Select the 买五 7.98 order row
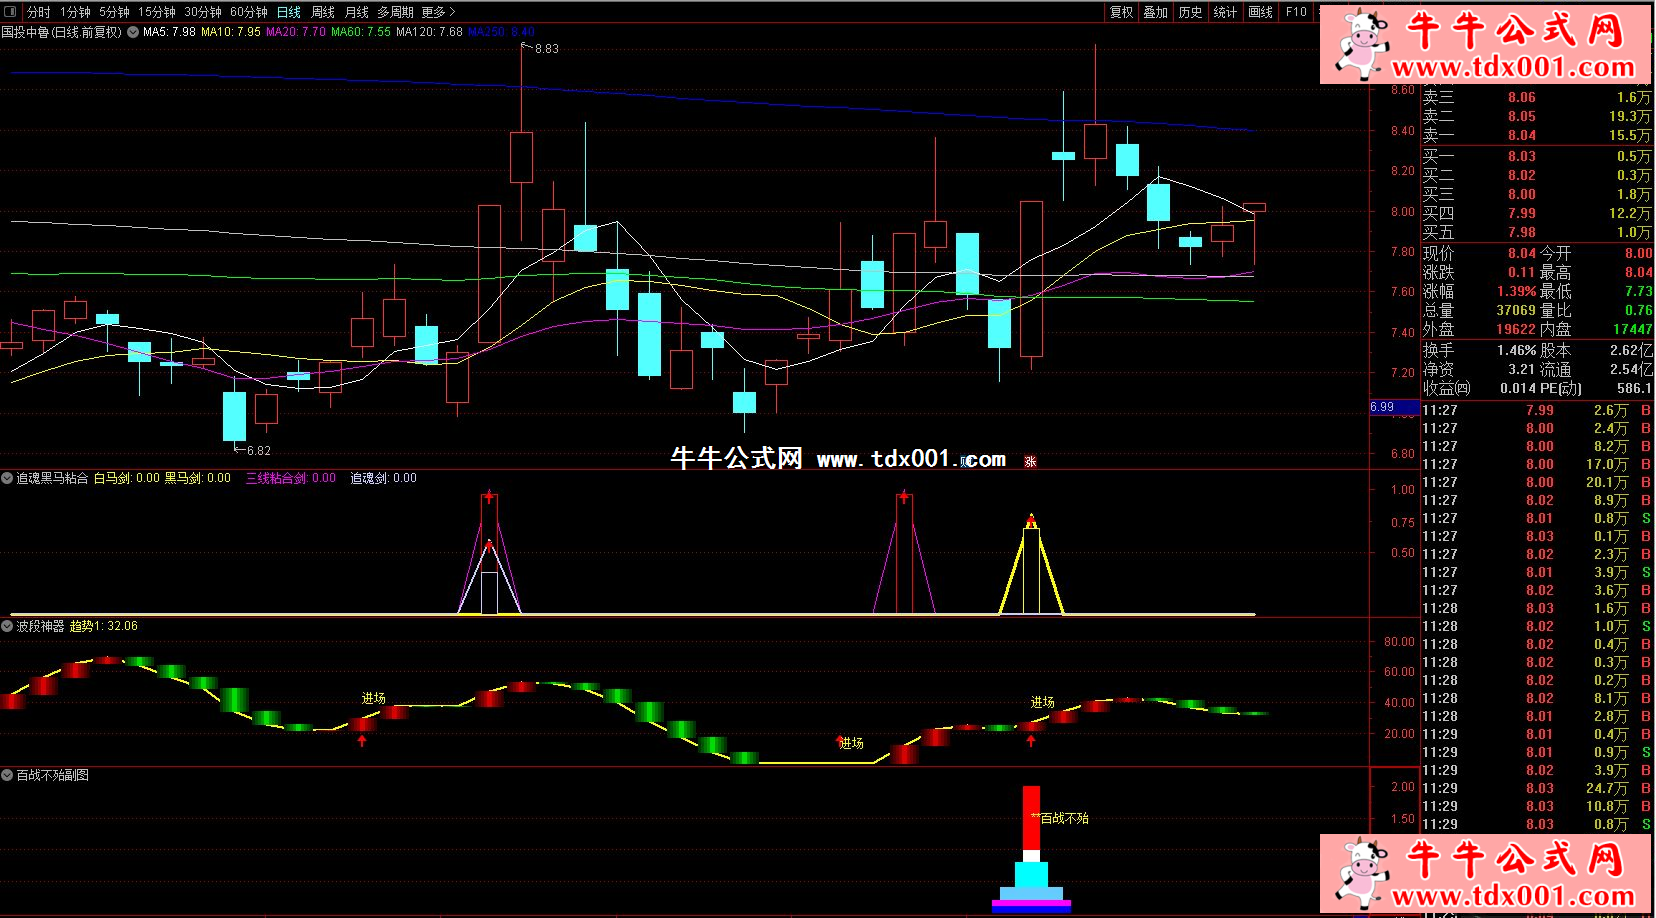 tap(1537, 232)
